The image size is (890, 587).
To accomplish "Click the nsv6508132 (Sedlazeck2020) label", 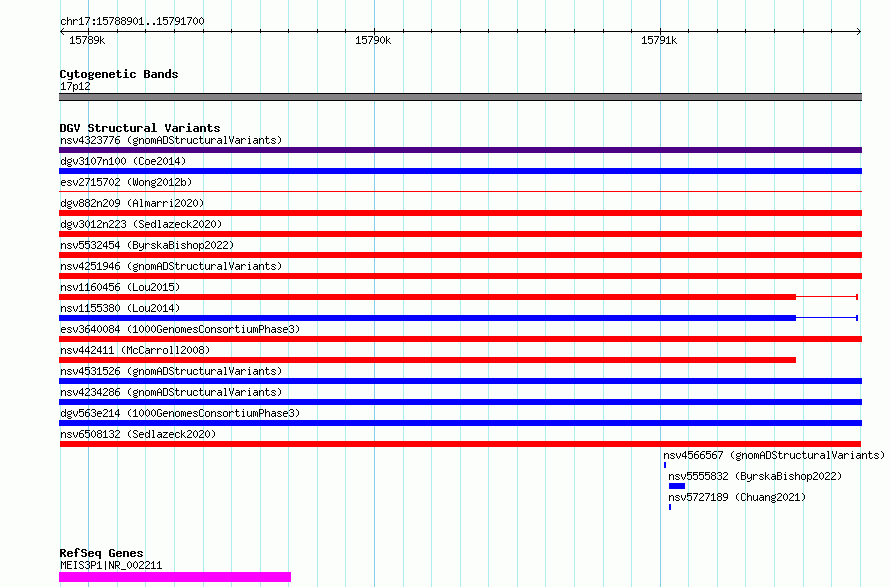I will click(x=138, y=434).
